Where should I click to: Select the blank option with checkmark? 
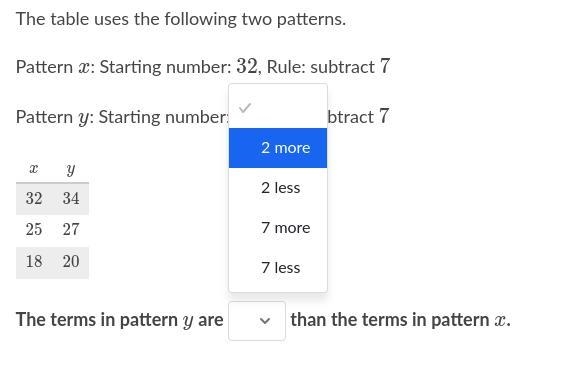click(278, 108)
